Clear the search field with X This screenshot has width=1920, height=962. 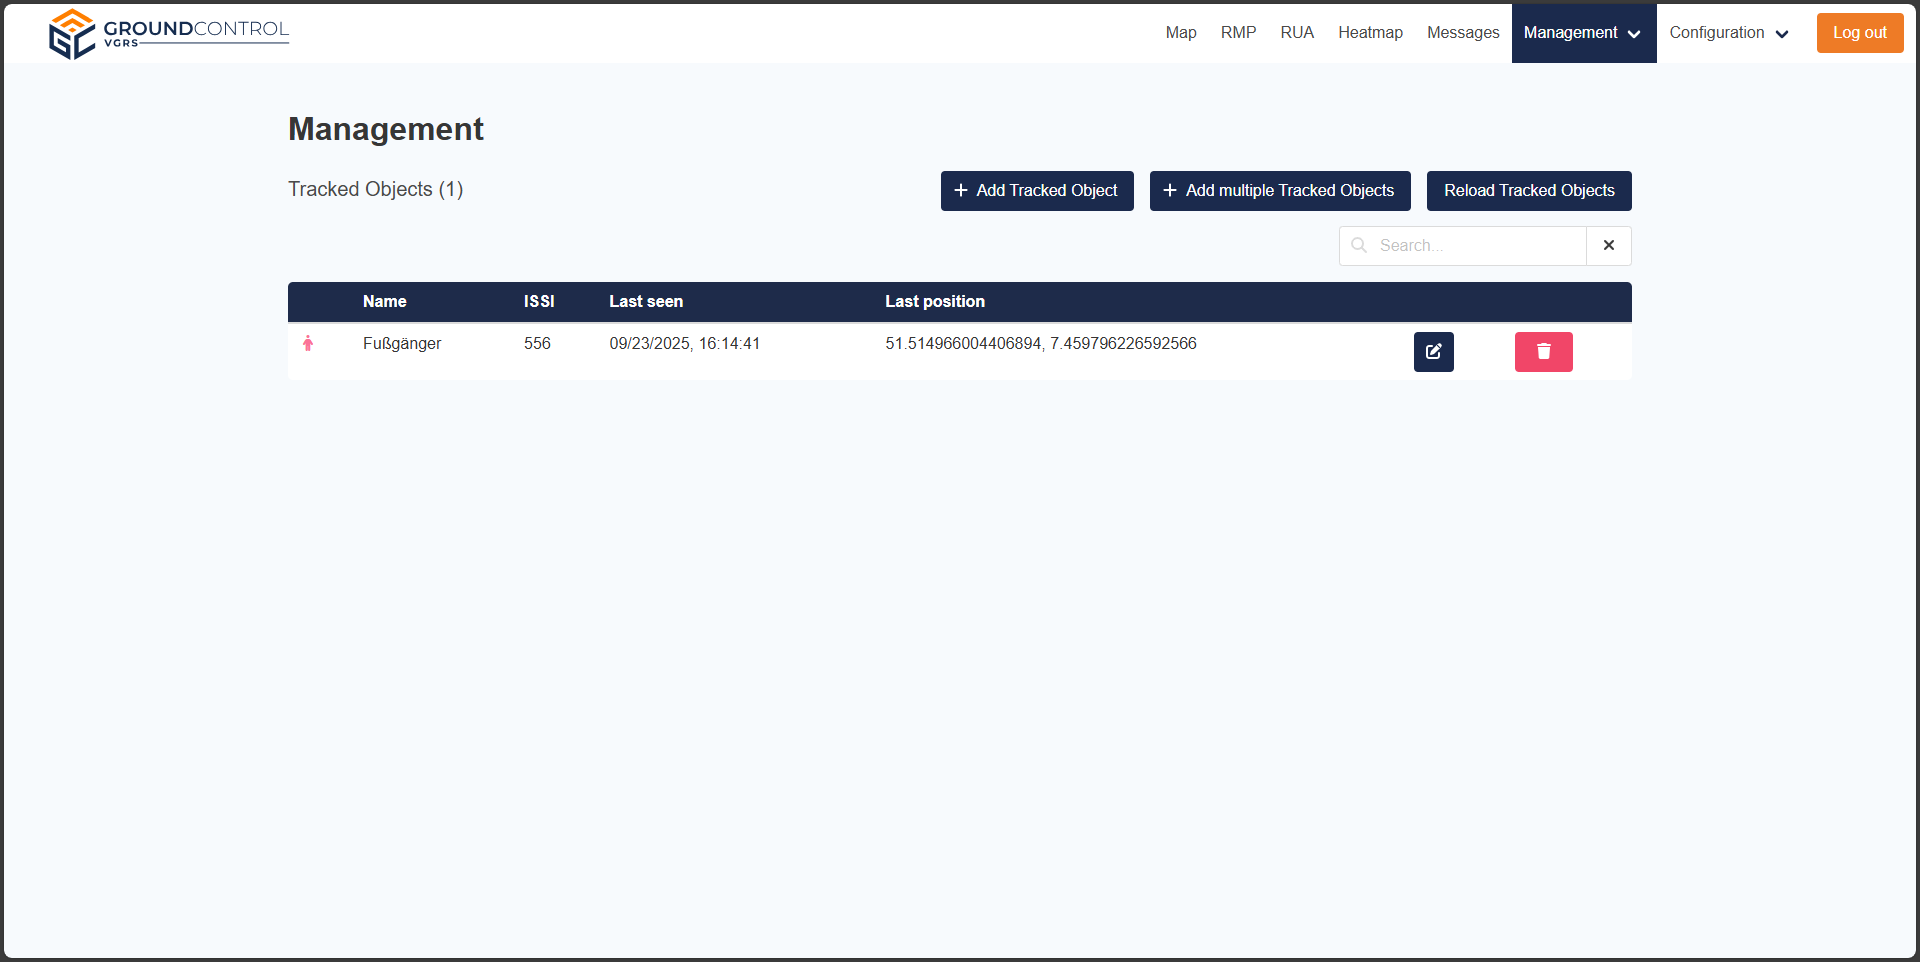coord(1608,246)
